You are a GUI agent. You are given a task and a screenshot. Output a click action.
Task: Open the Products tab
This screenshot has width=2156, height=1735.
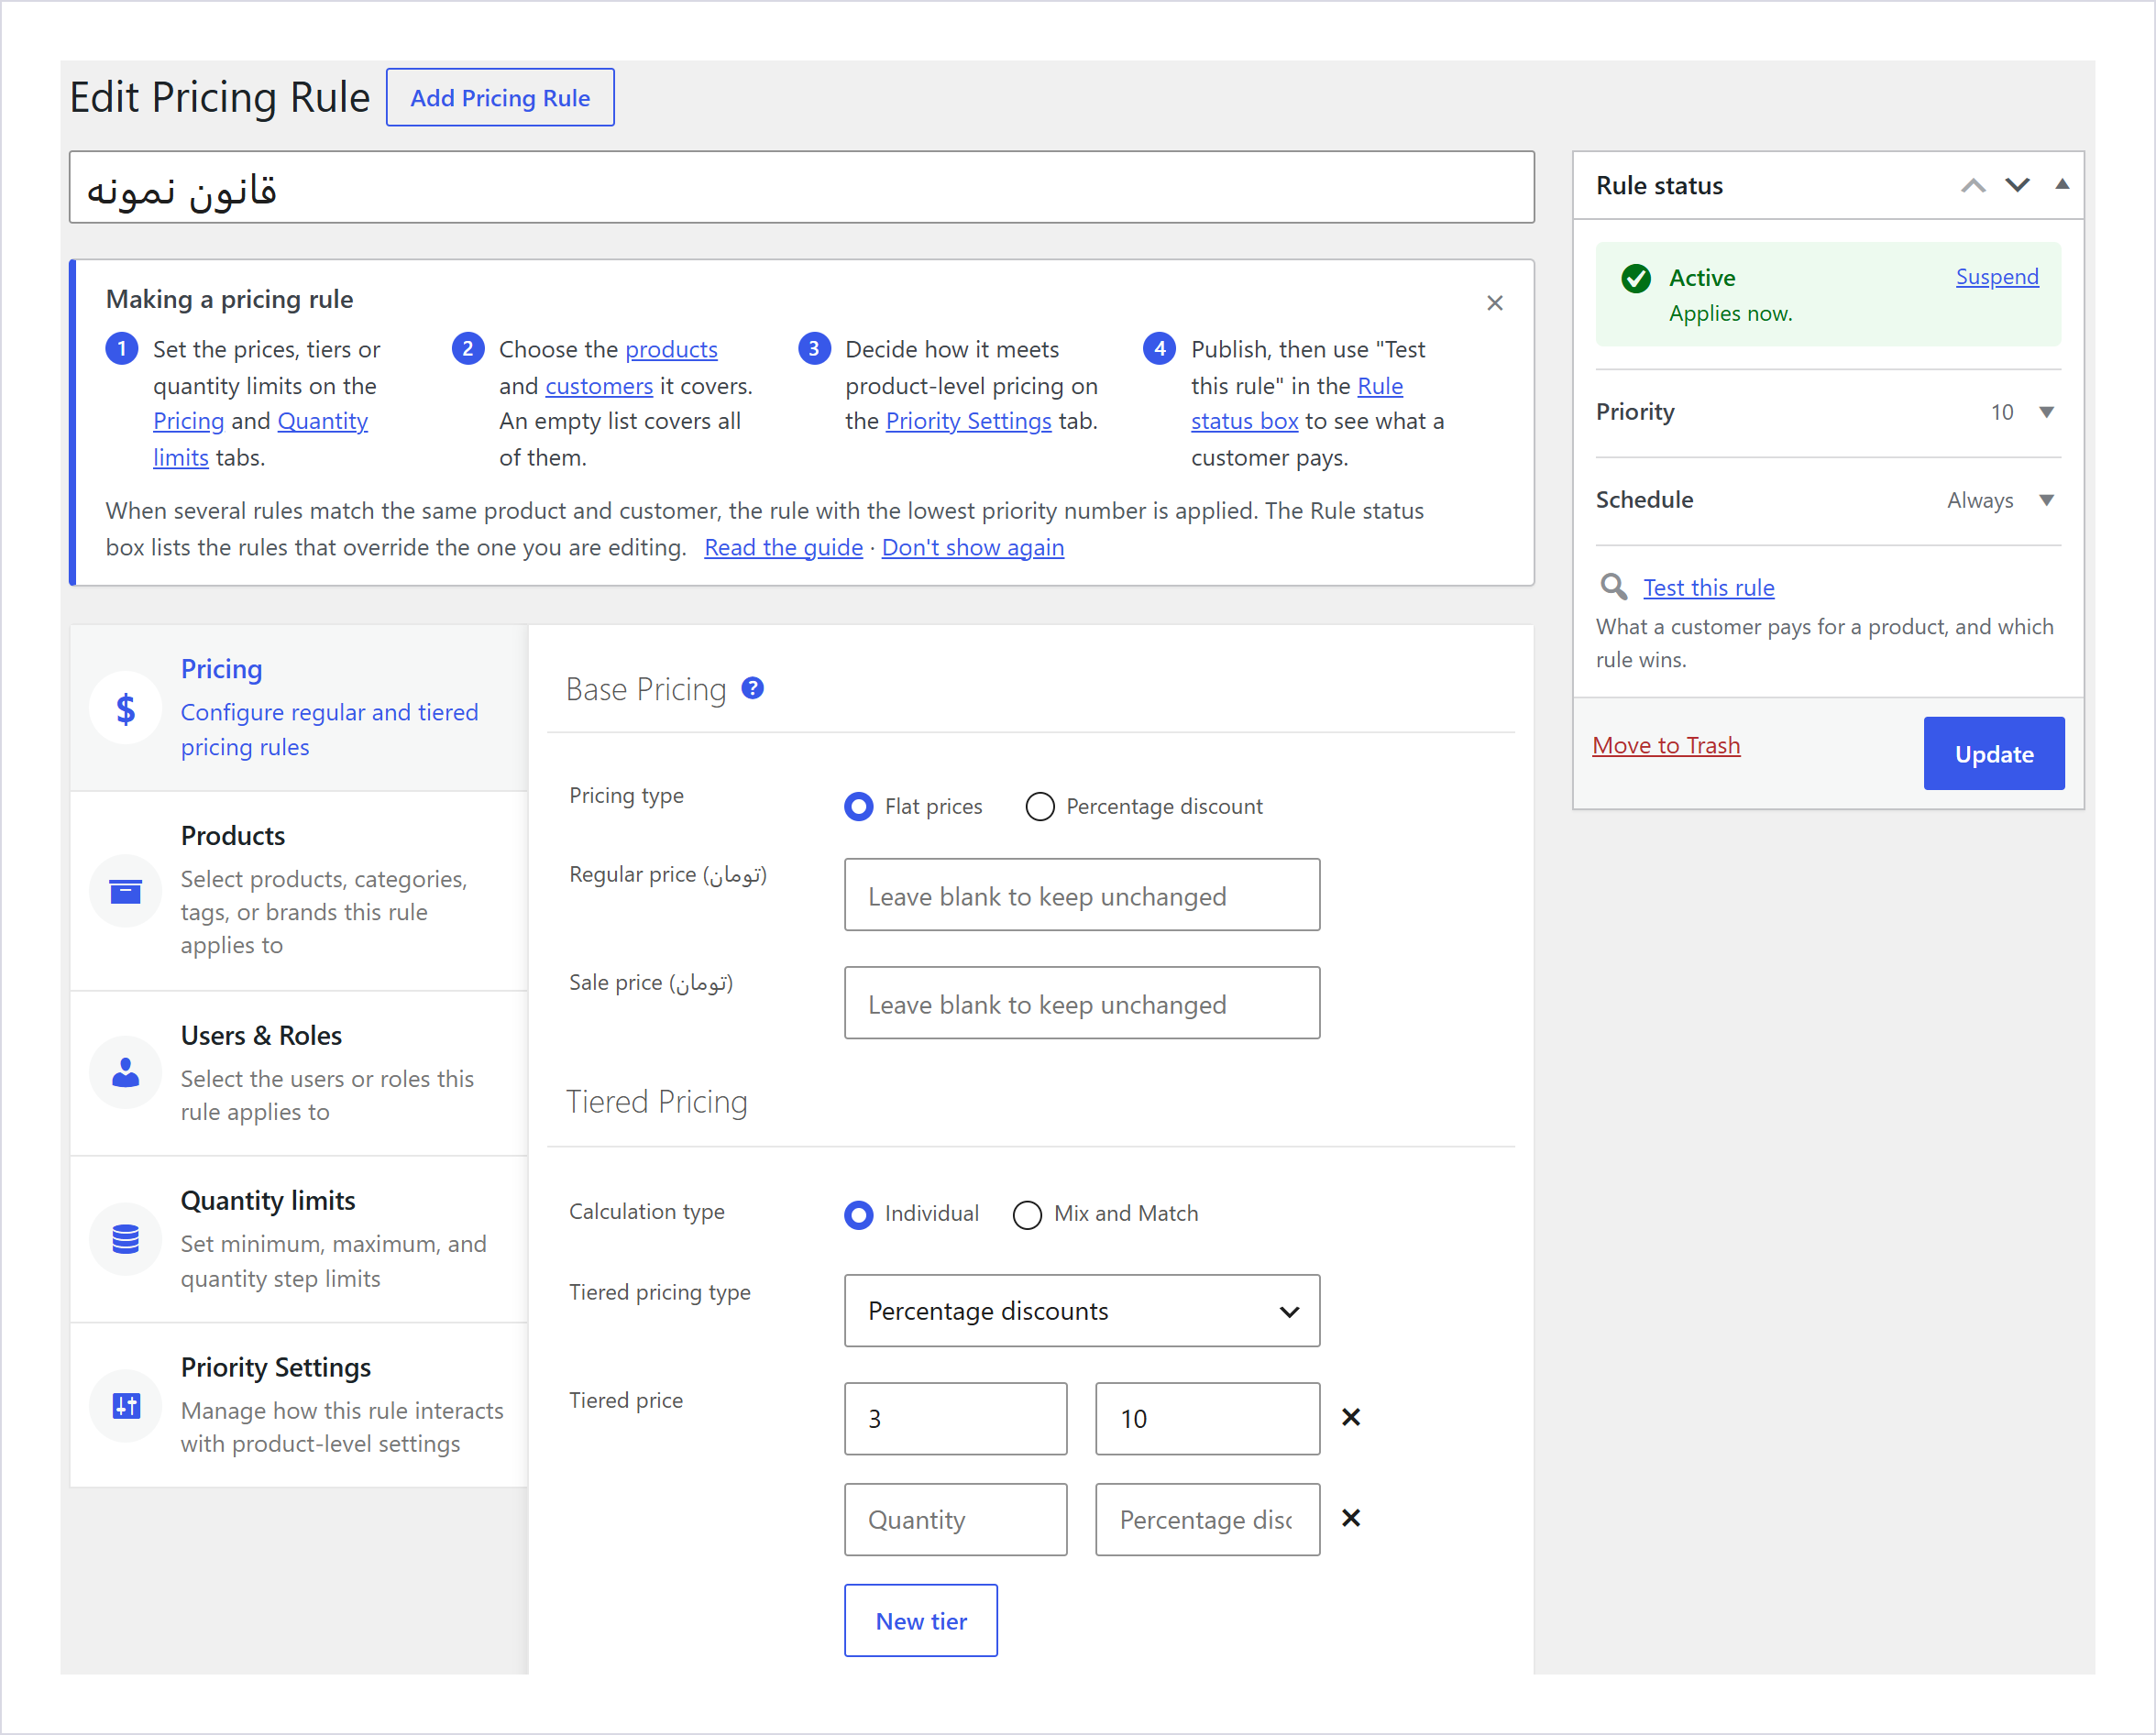tap(299, 891)
